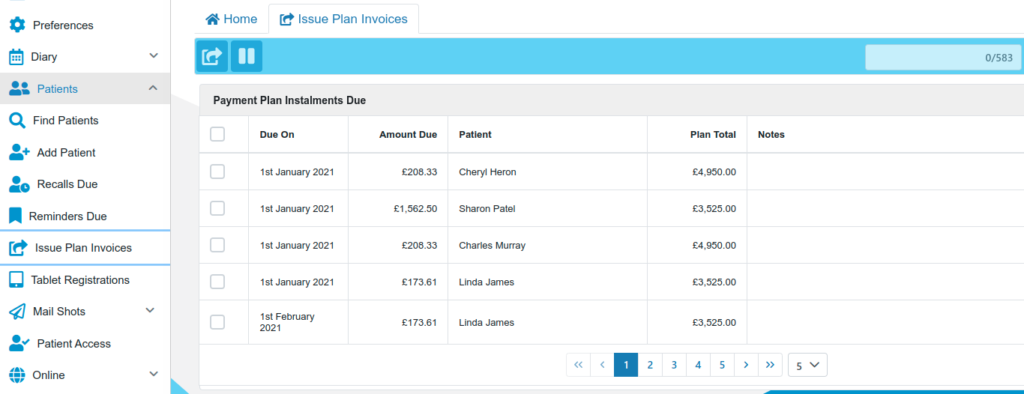Expand the Diary menu chevron

[x=153, y=56]
